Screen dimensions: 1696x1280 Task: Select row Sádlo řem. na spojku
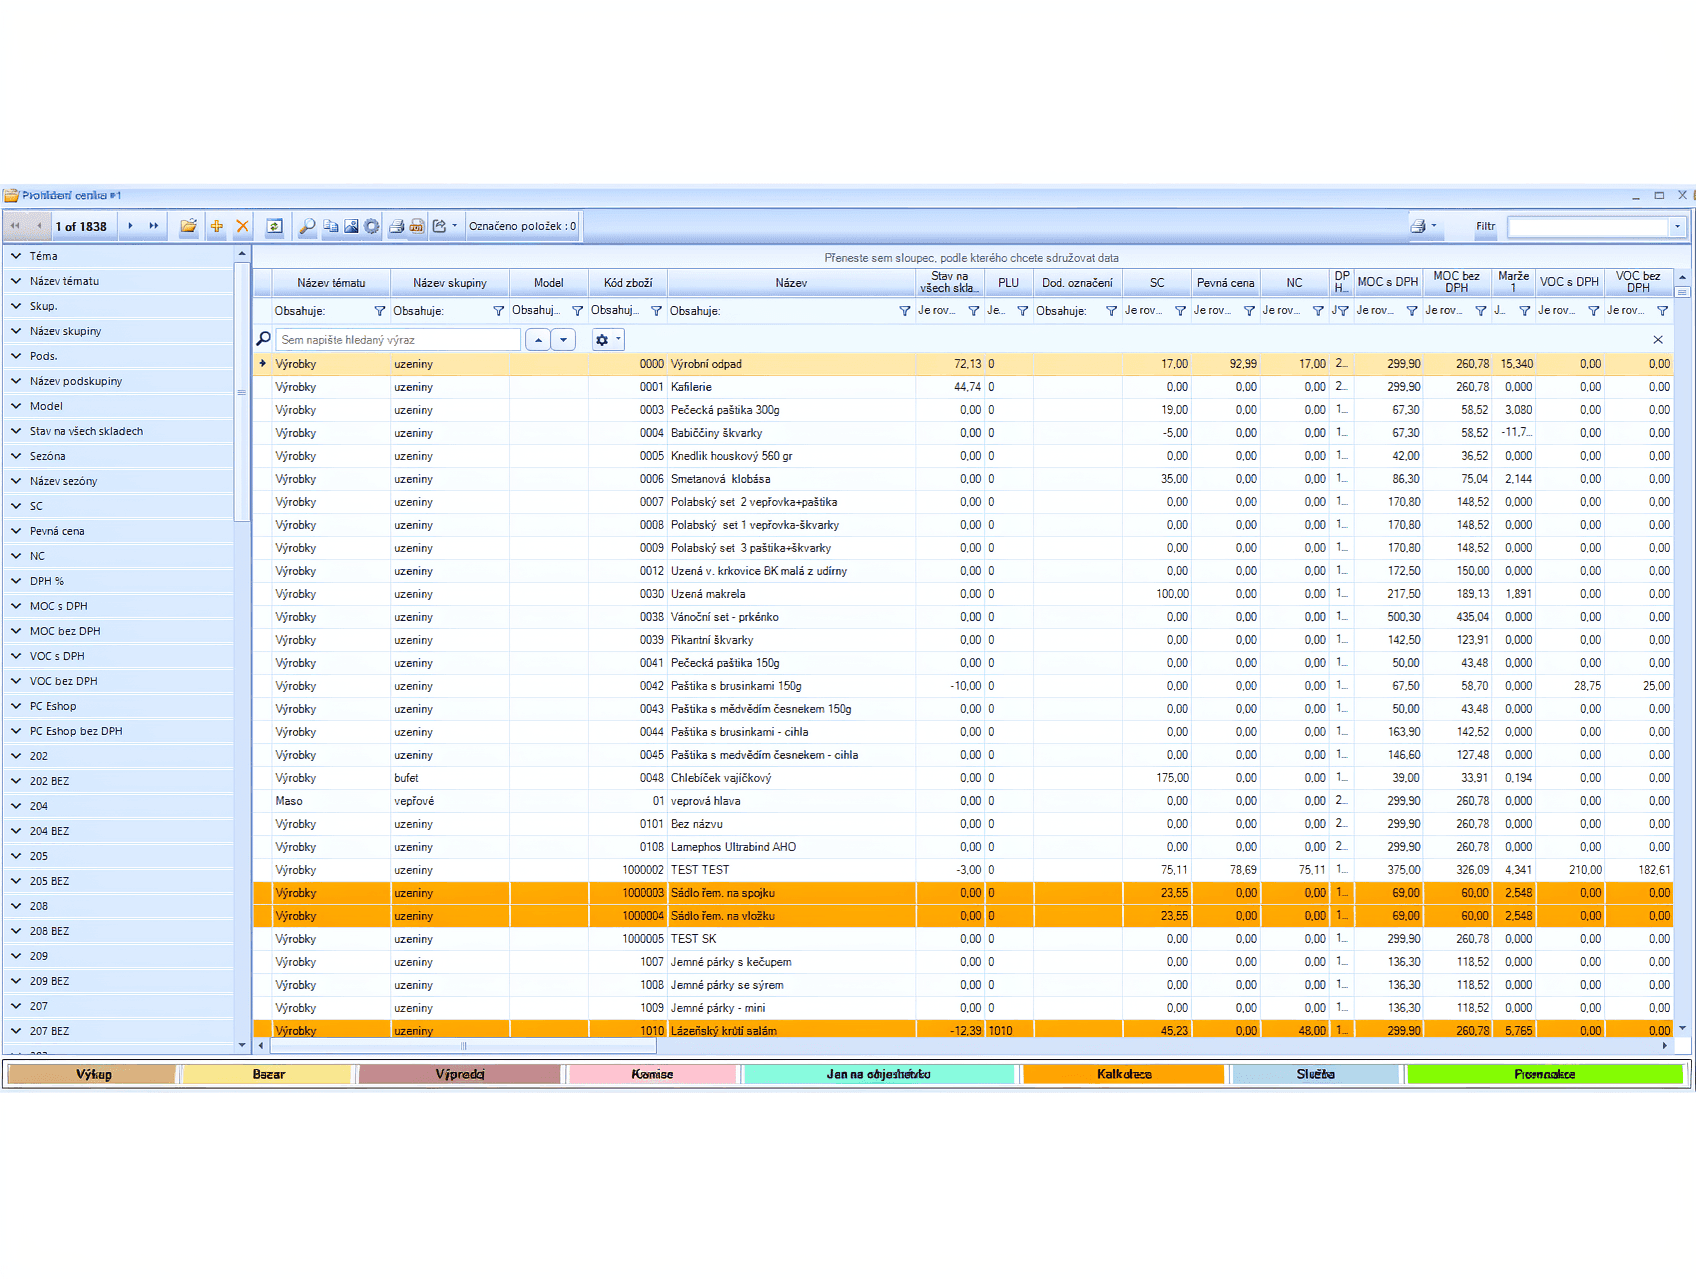pyautogui.click(x=963, y=893)
